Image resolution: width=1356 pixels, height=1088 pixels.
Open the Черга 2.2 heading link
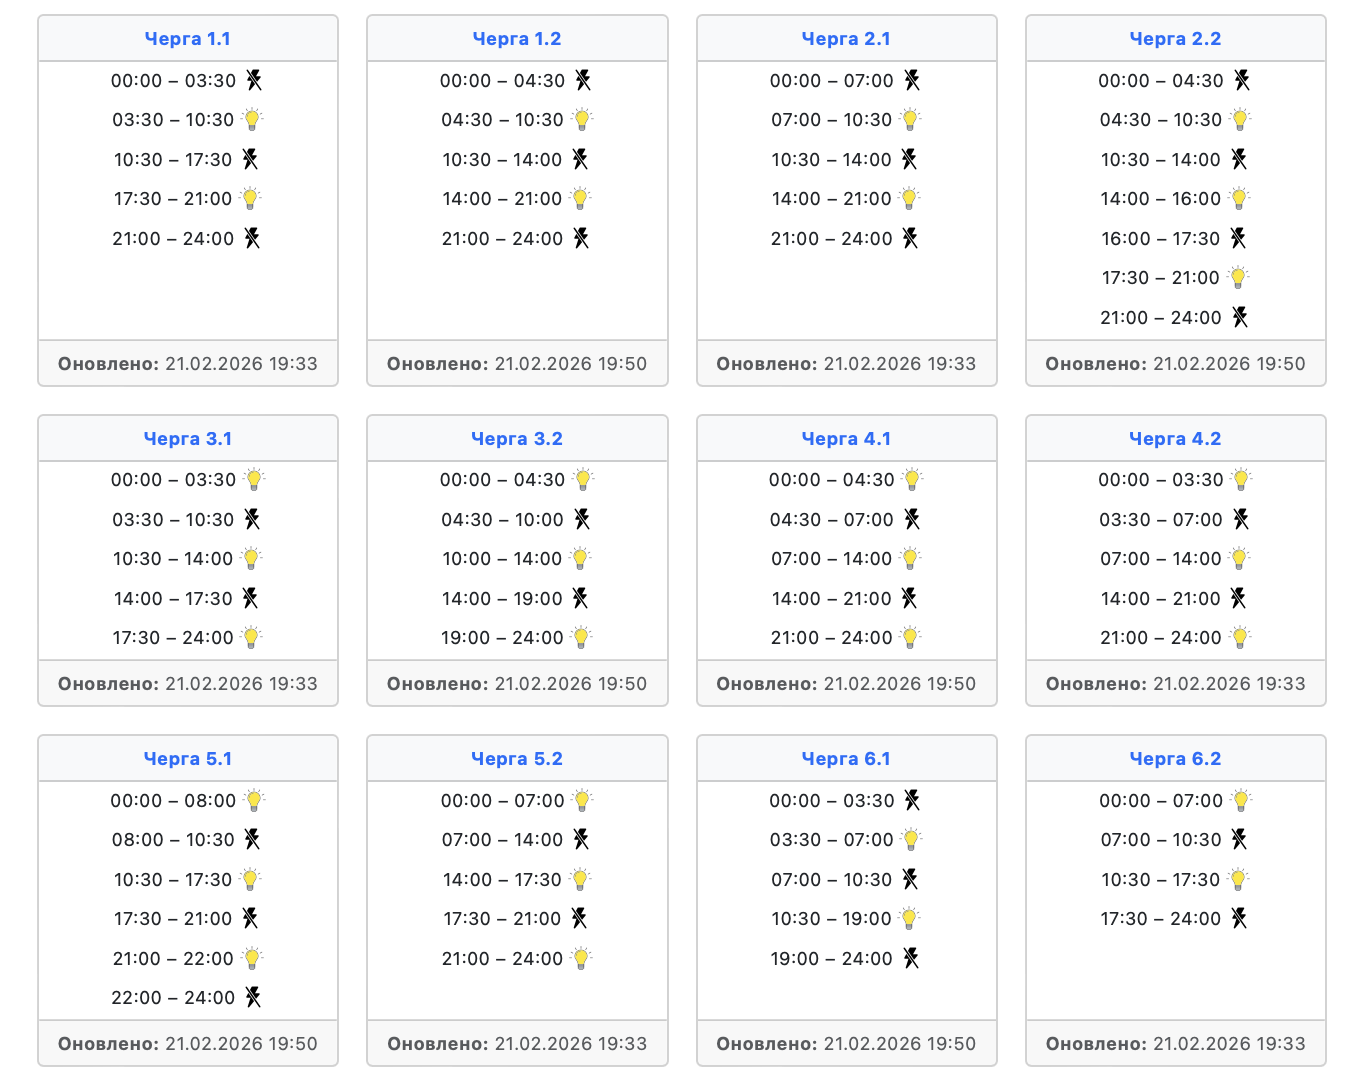tap(1175, 39)
